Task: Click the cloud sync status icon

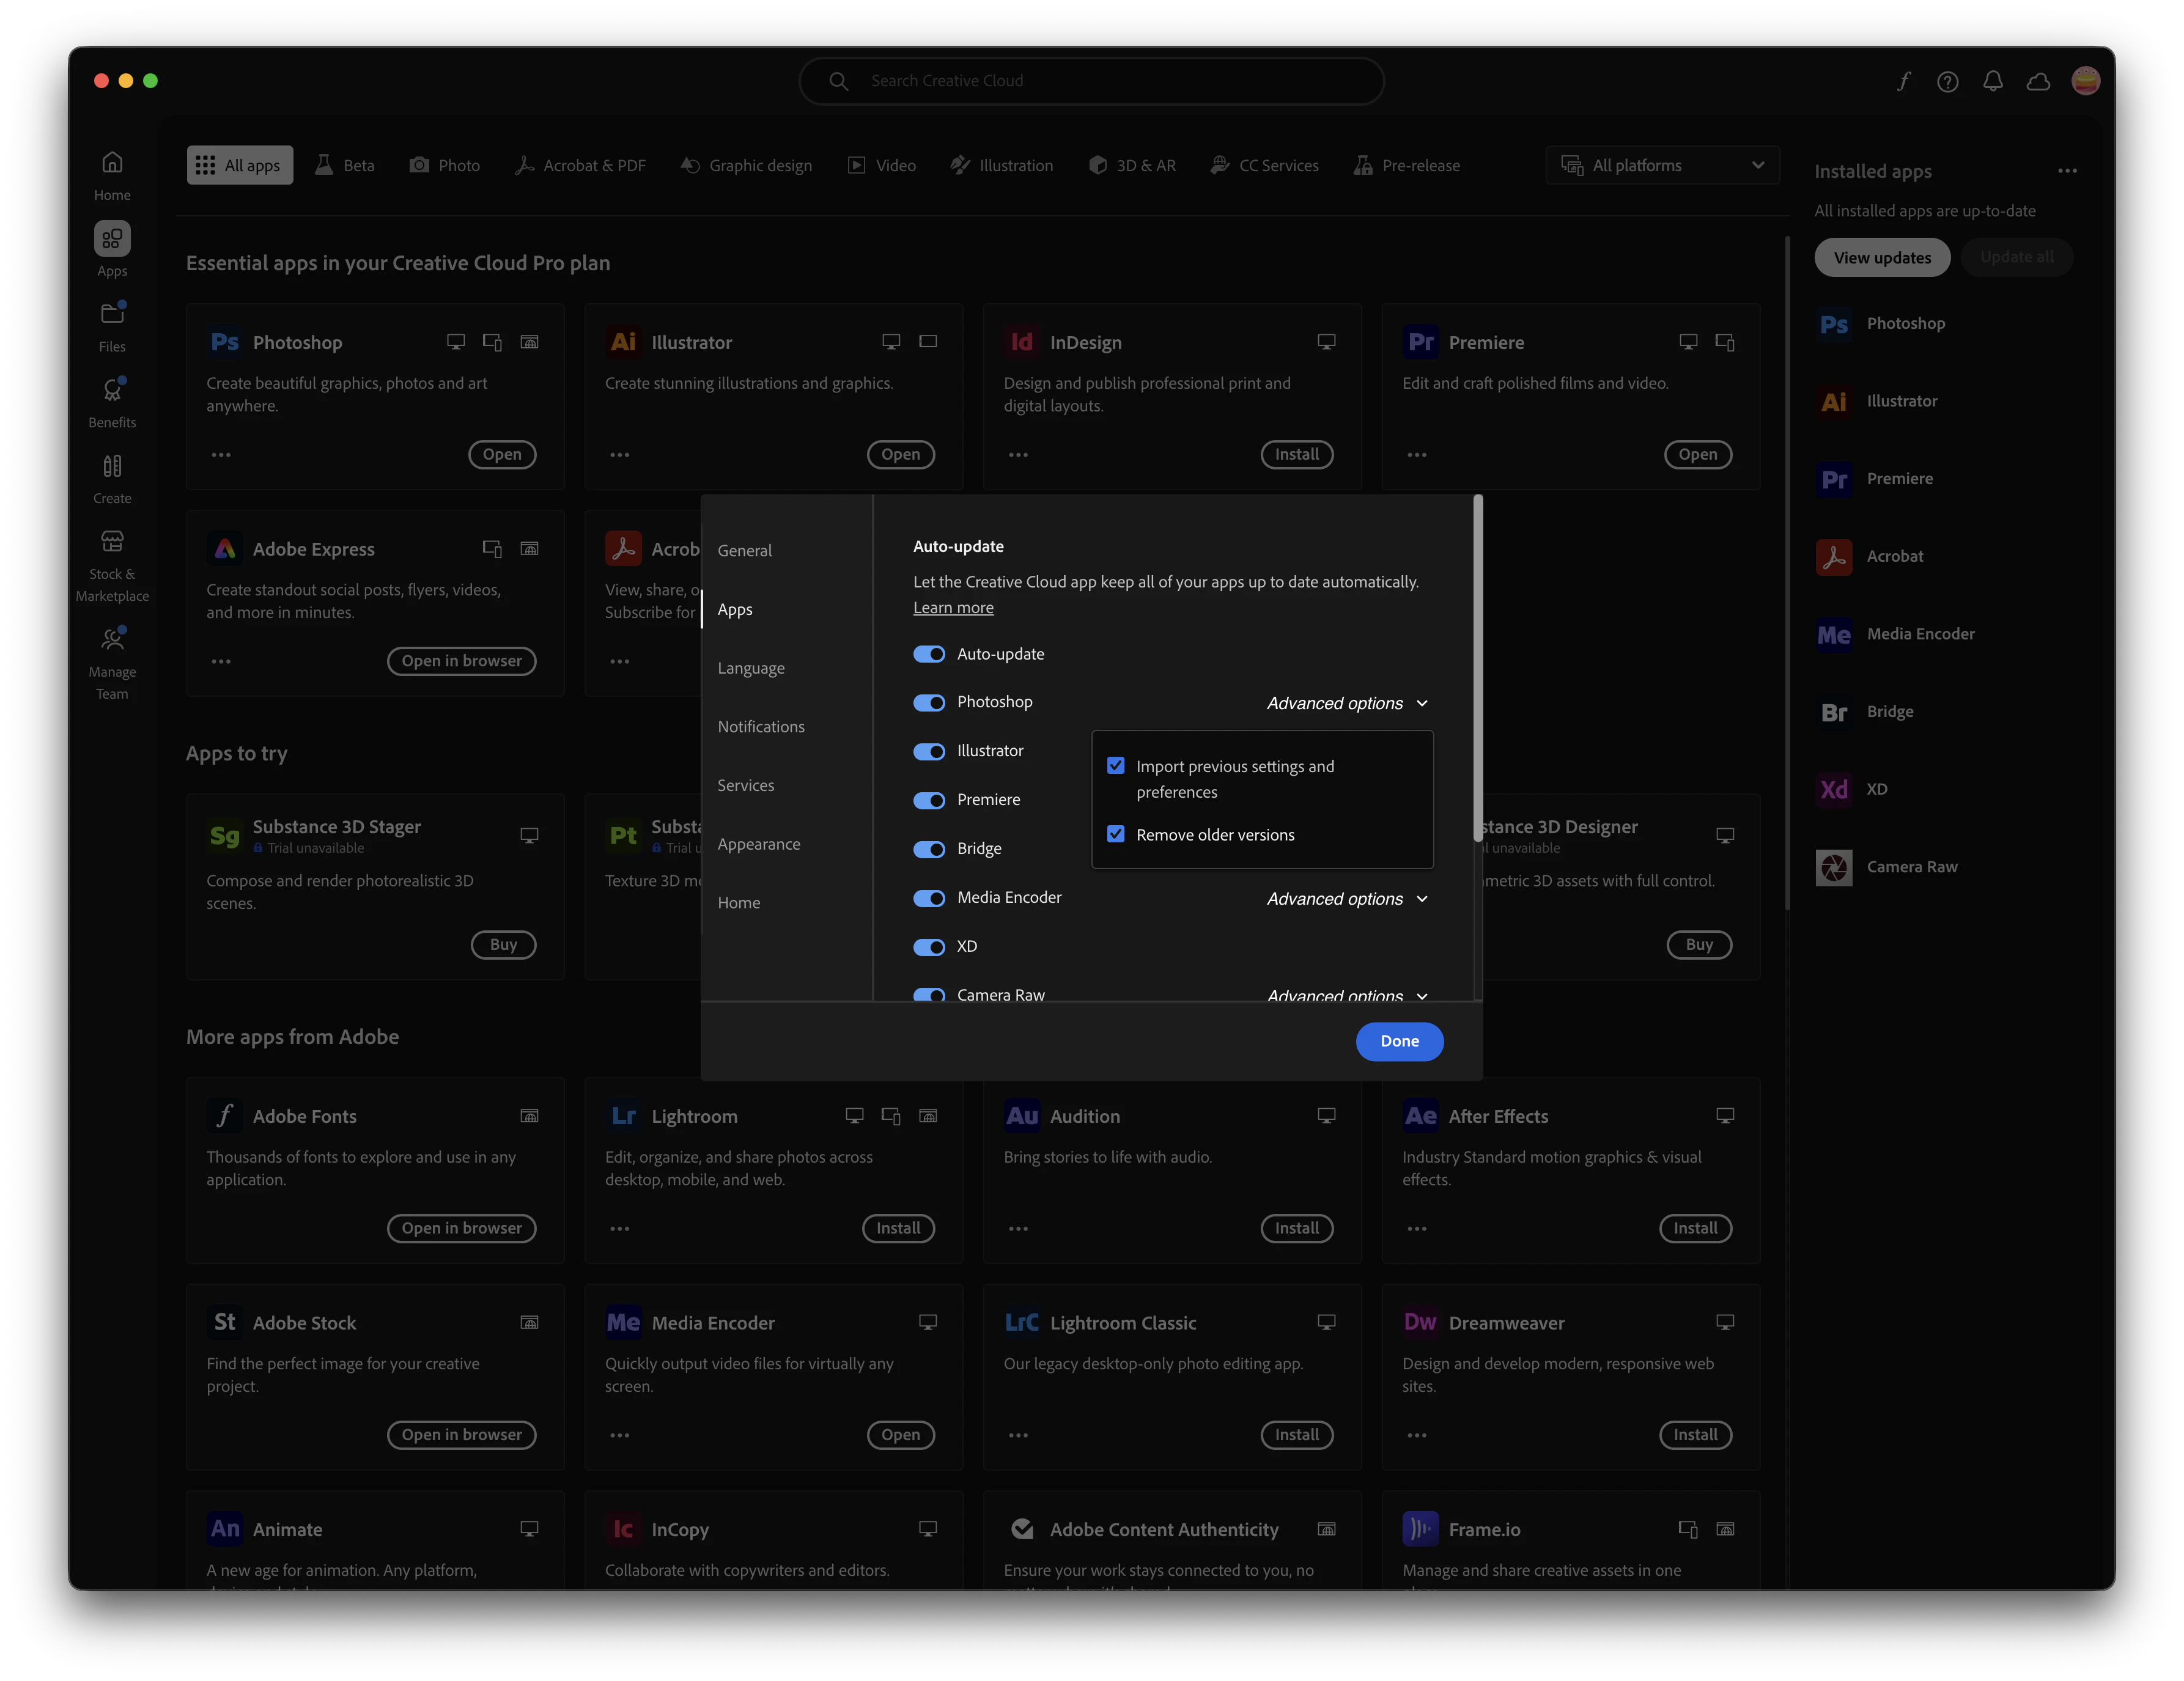Action: (x=2038, y=81)
